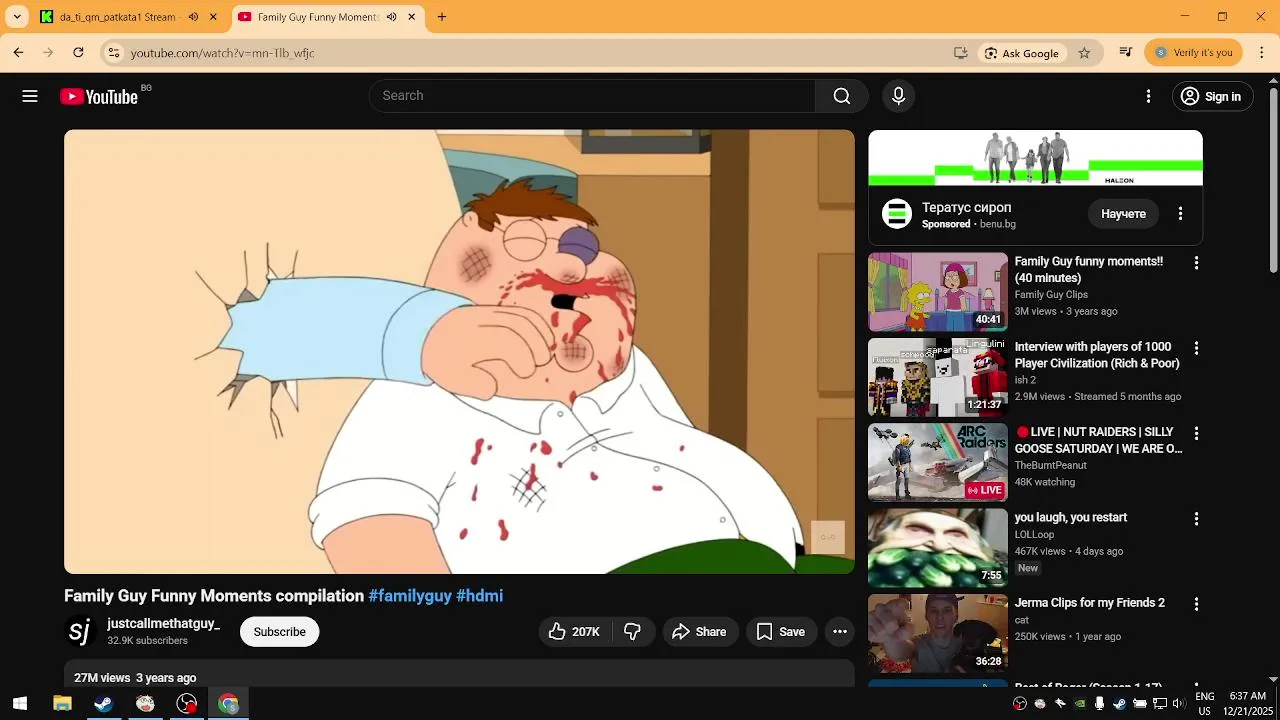The height and width of the screenshot is (720, 1280).
Task: Open the Windows Start menu
Action: (x=20, y=704)
